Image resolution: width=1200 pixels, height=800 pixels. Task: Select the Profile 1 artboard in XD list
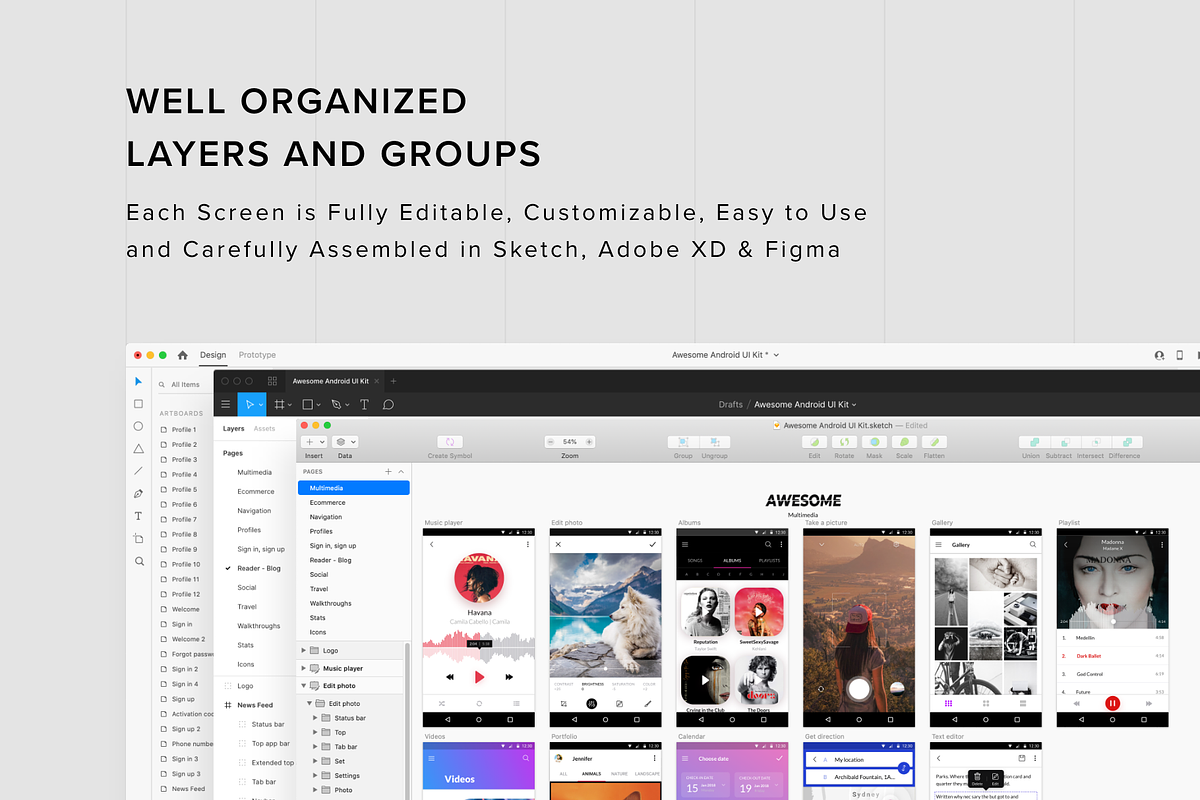pos(184,430)
